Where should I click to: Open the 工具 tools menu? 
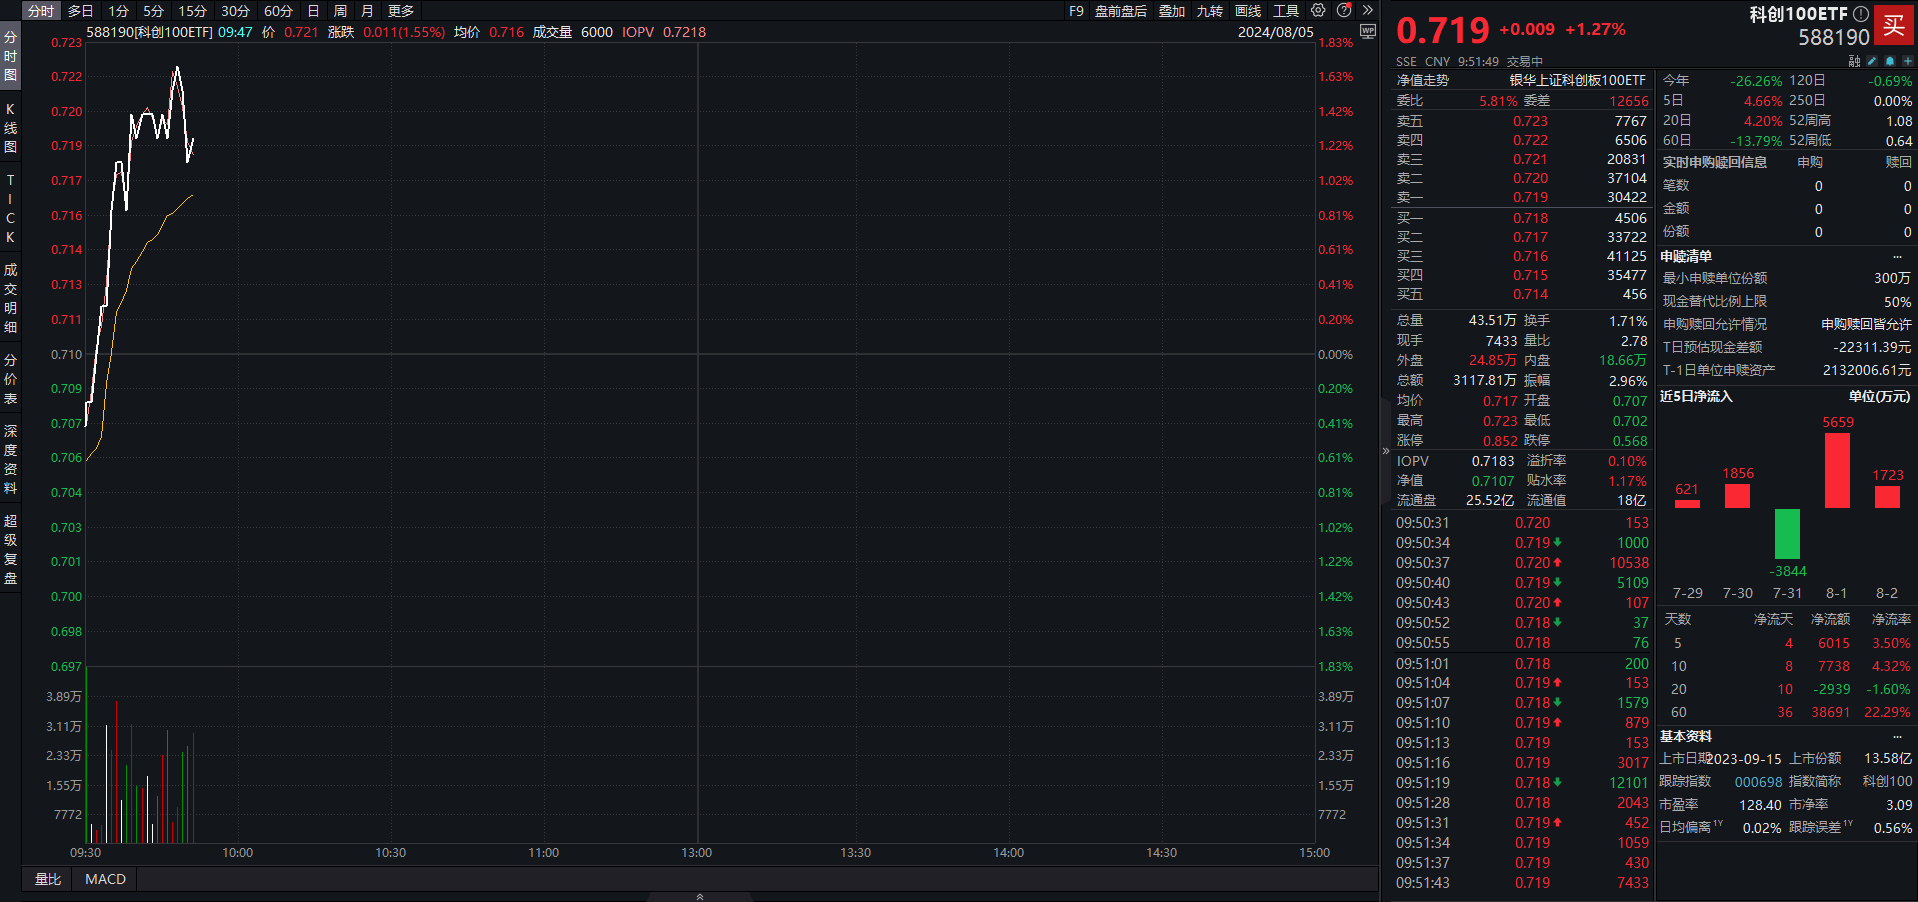pos(1286,11)
